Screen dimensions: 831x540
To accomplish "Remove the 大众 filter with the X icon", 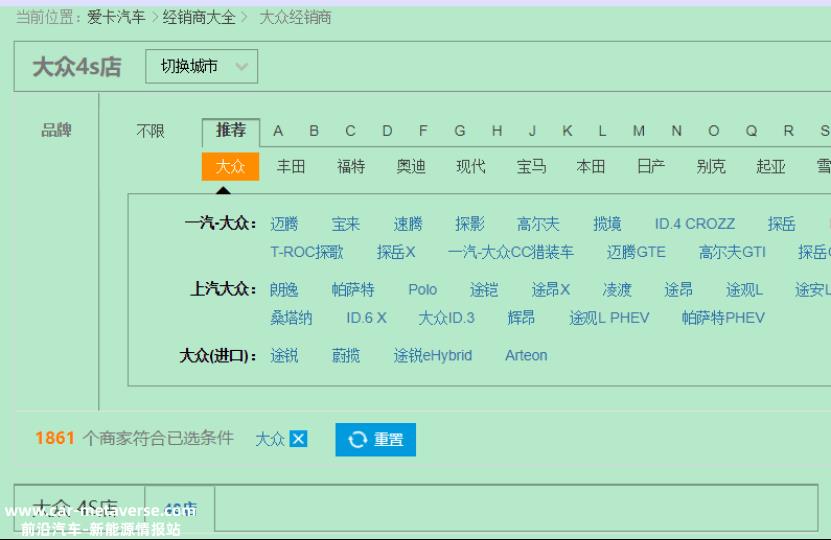I will pyautogui.click(x=298, y=439).
